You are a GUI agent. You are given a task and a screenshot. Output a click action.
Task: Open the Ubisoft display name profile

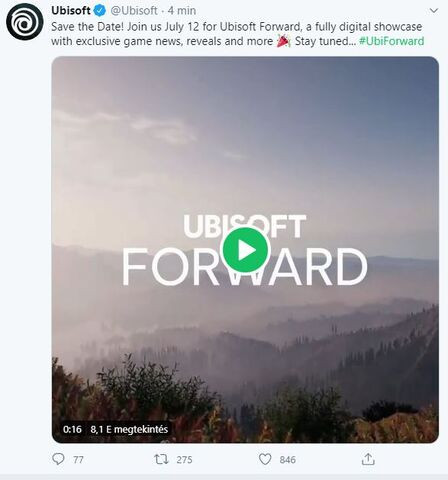(71, 11)
